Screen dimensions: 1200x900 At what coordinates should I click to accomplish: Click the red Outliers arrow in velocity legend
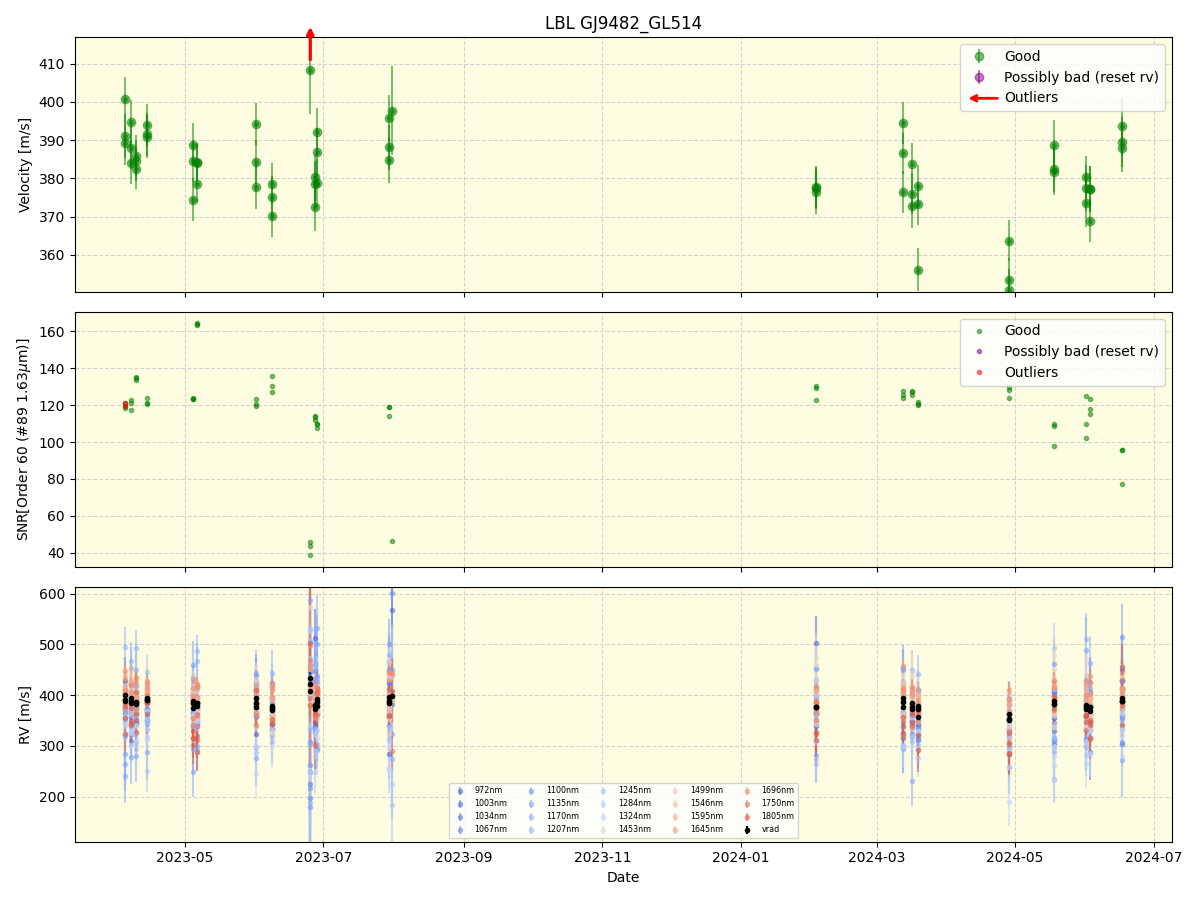984,98
